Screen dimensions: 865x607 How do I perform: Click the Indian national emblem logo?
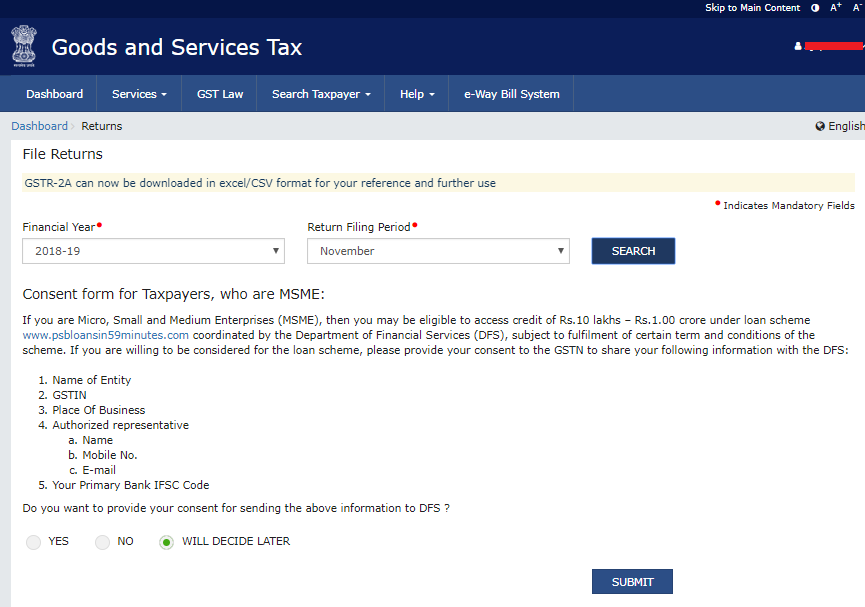[24, 46]
